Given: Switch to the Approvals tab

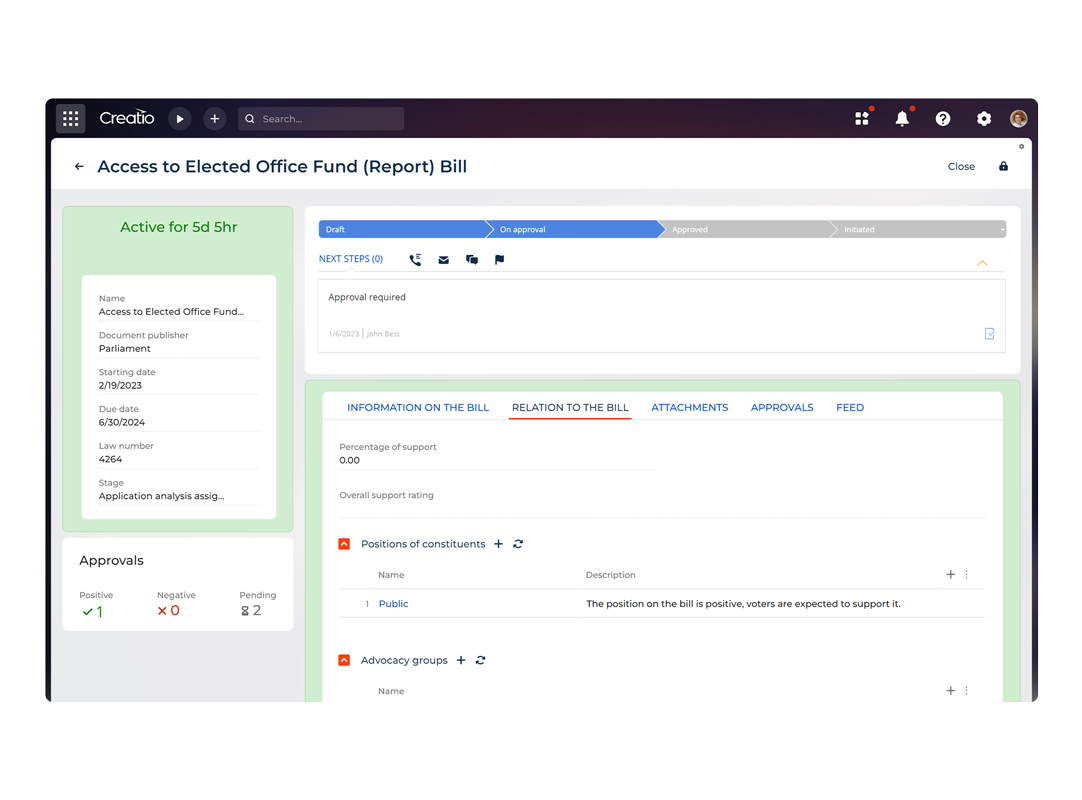Looking at the screenshot, I should [781, 408].
